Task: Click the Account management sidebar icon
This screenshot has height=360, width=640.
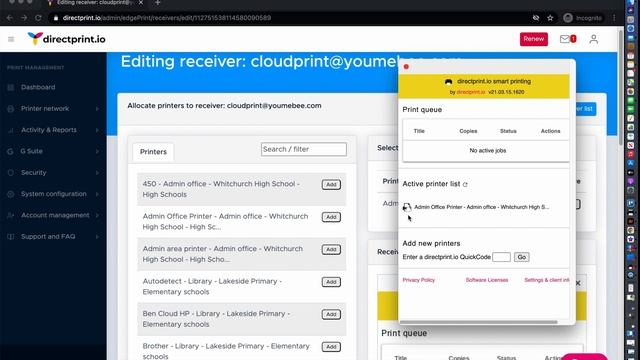Action: coord(11,215)
